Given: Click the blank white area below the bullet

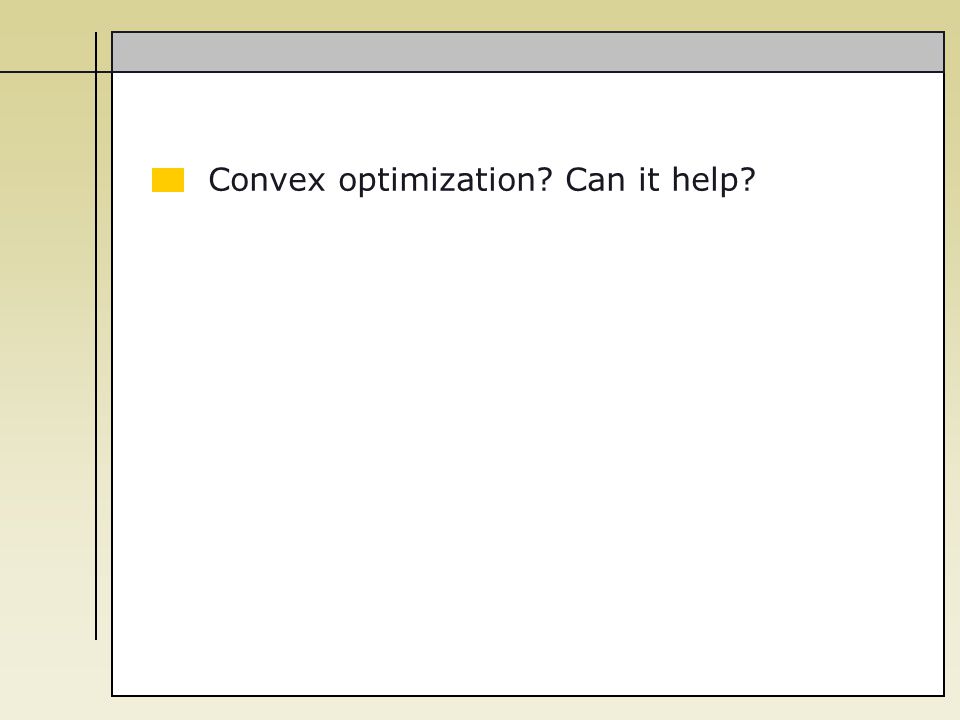Looking at the screenshot, I should click(528, 441).
